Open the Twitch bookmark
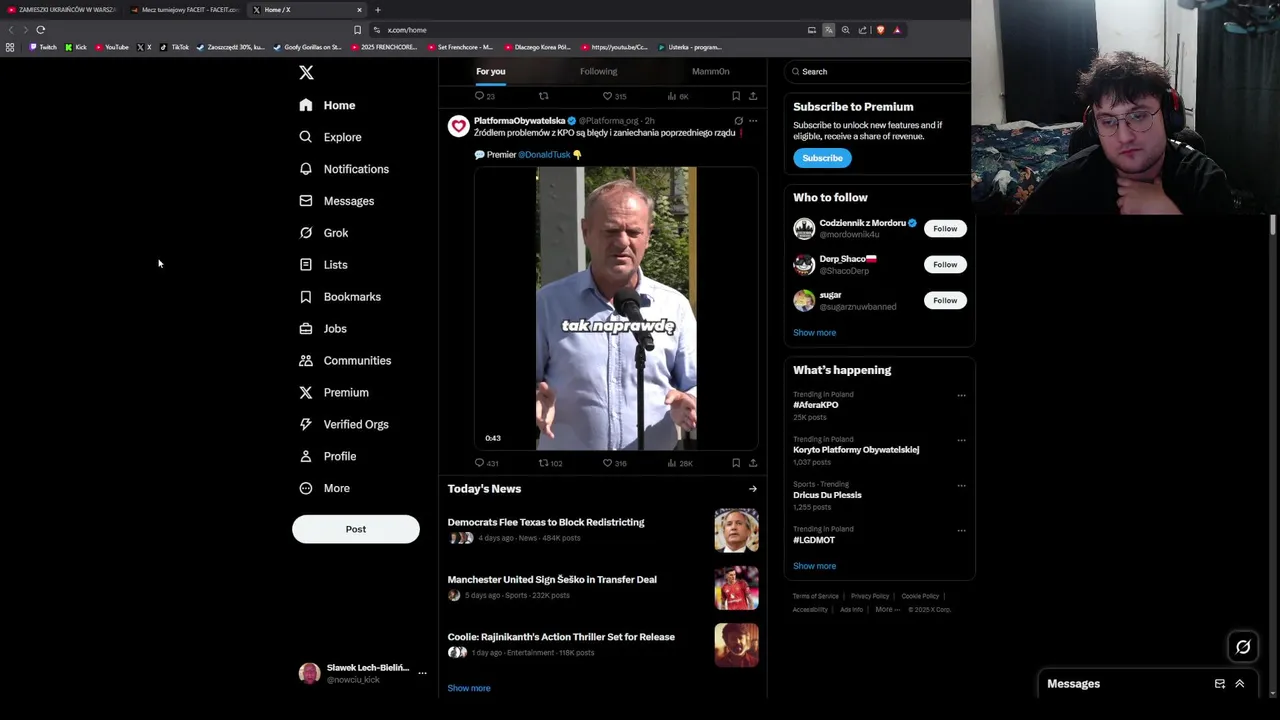The image size is (1280, 720). (43, 47)
